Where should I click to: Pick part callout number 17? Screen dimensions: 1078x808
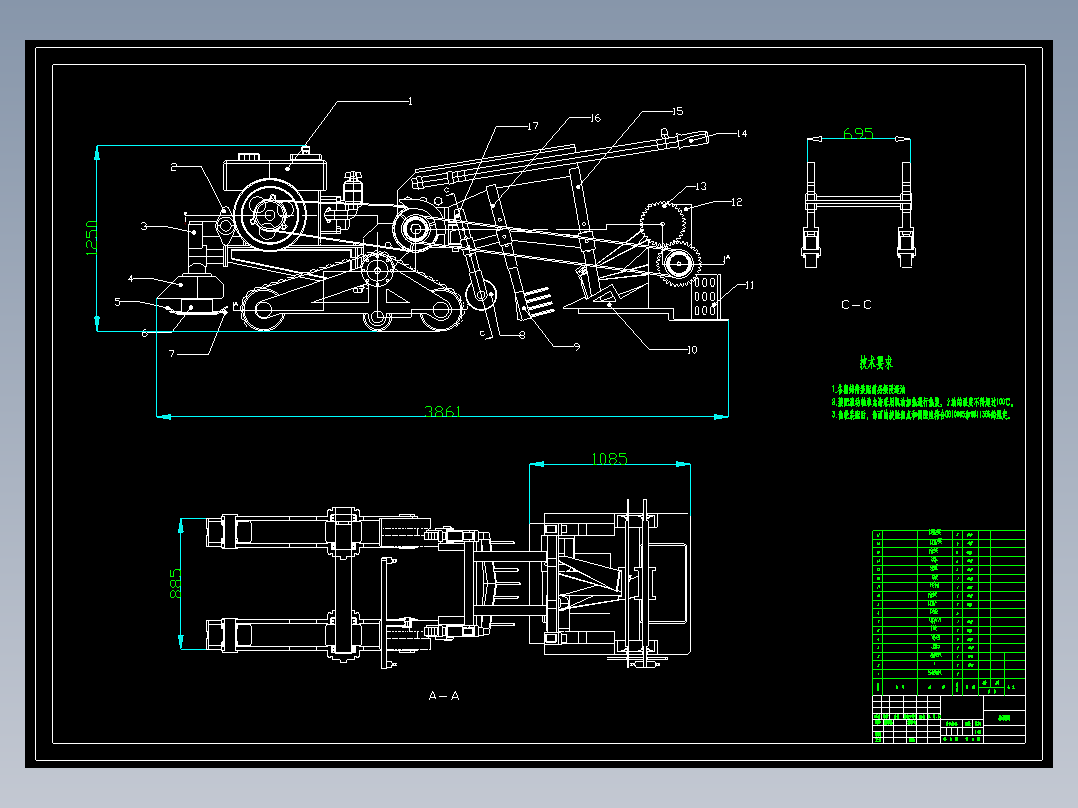click(x=533, y=126)
